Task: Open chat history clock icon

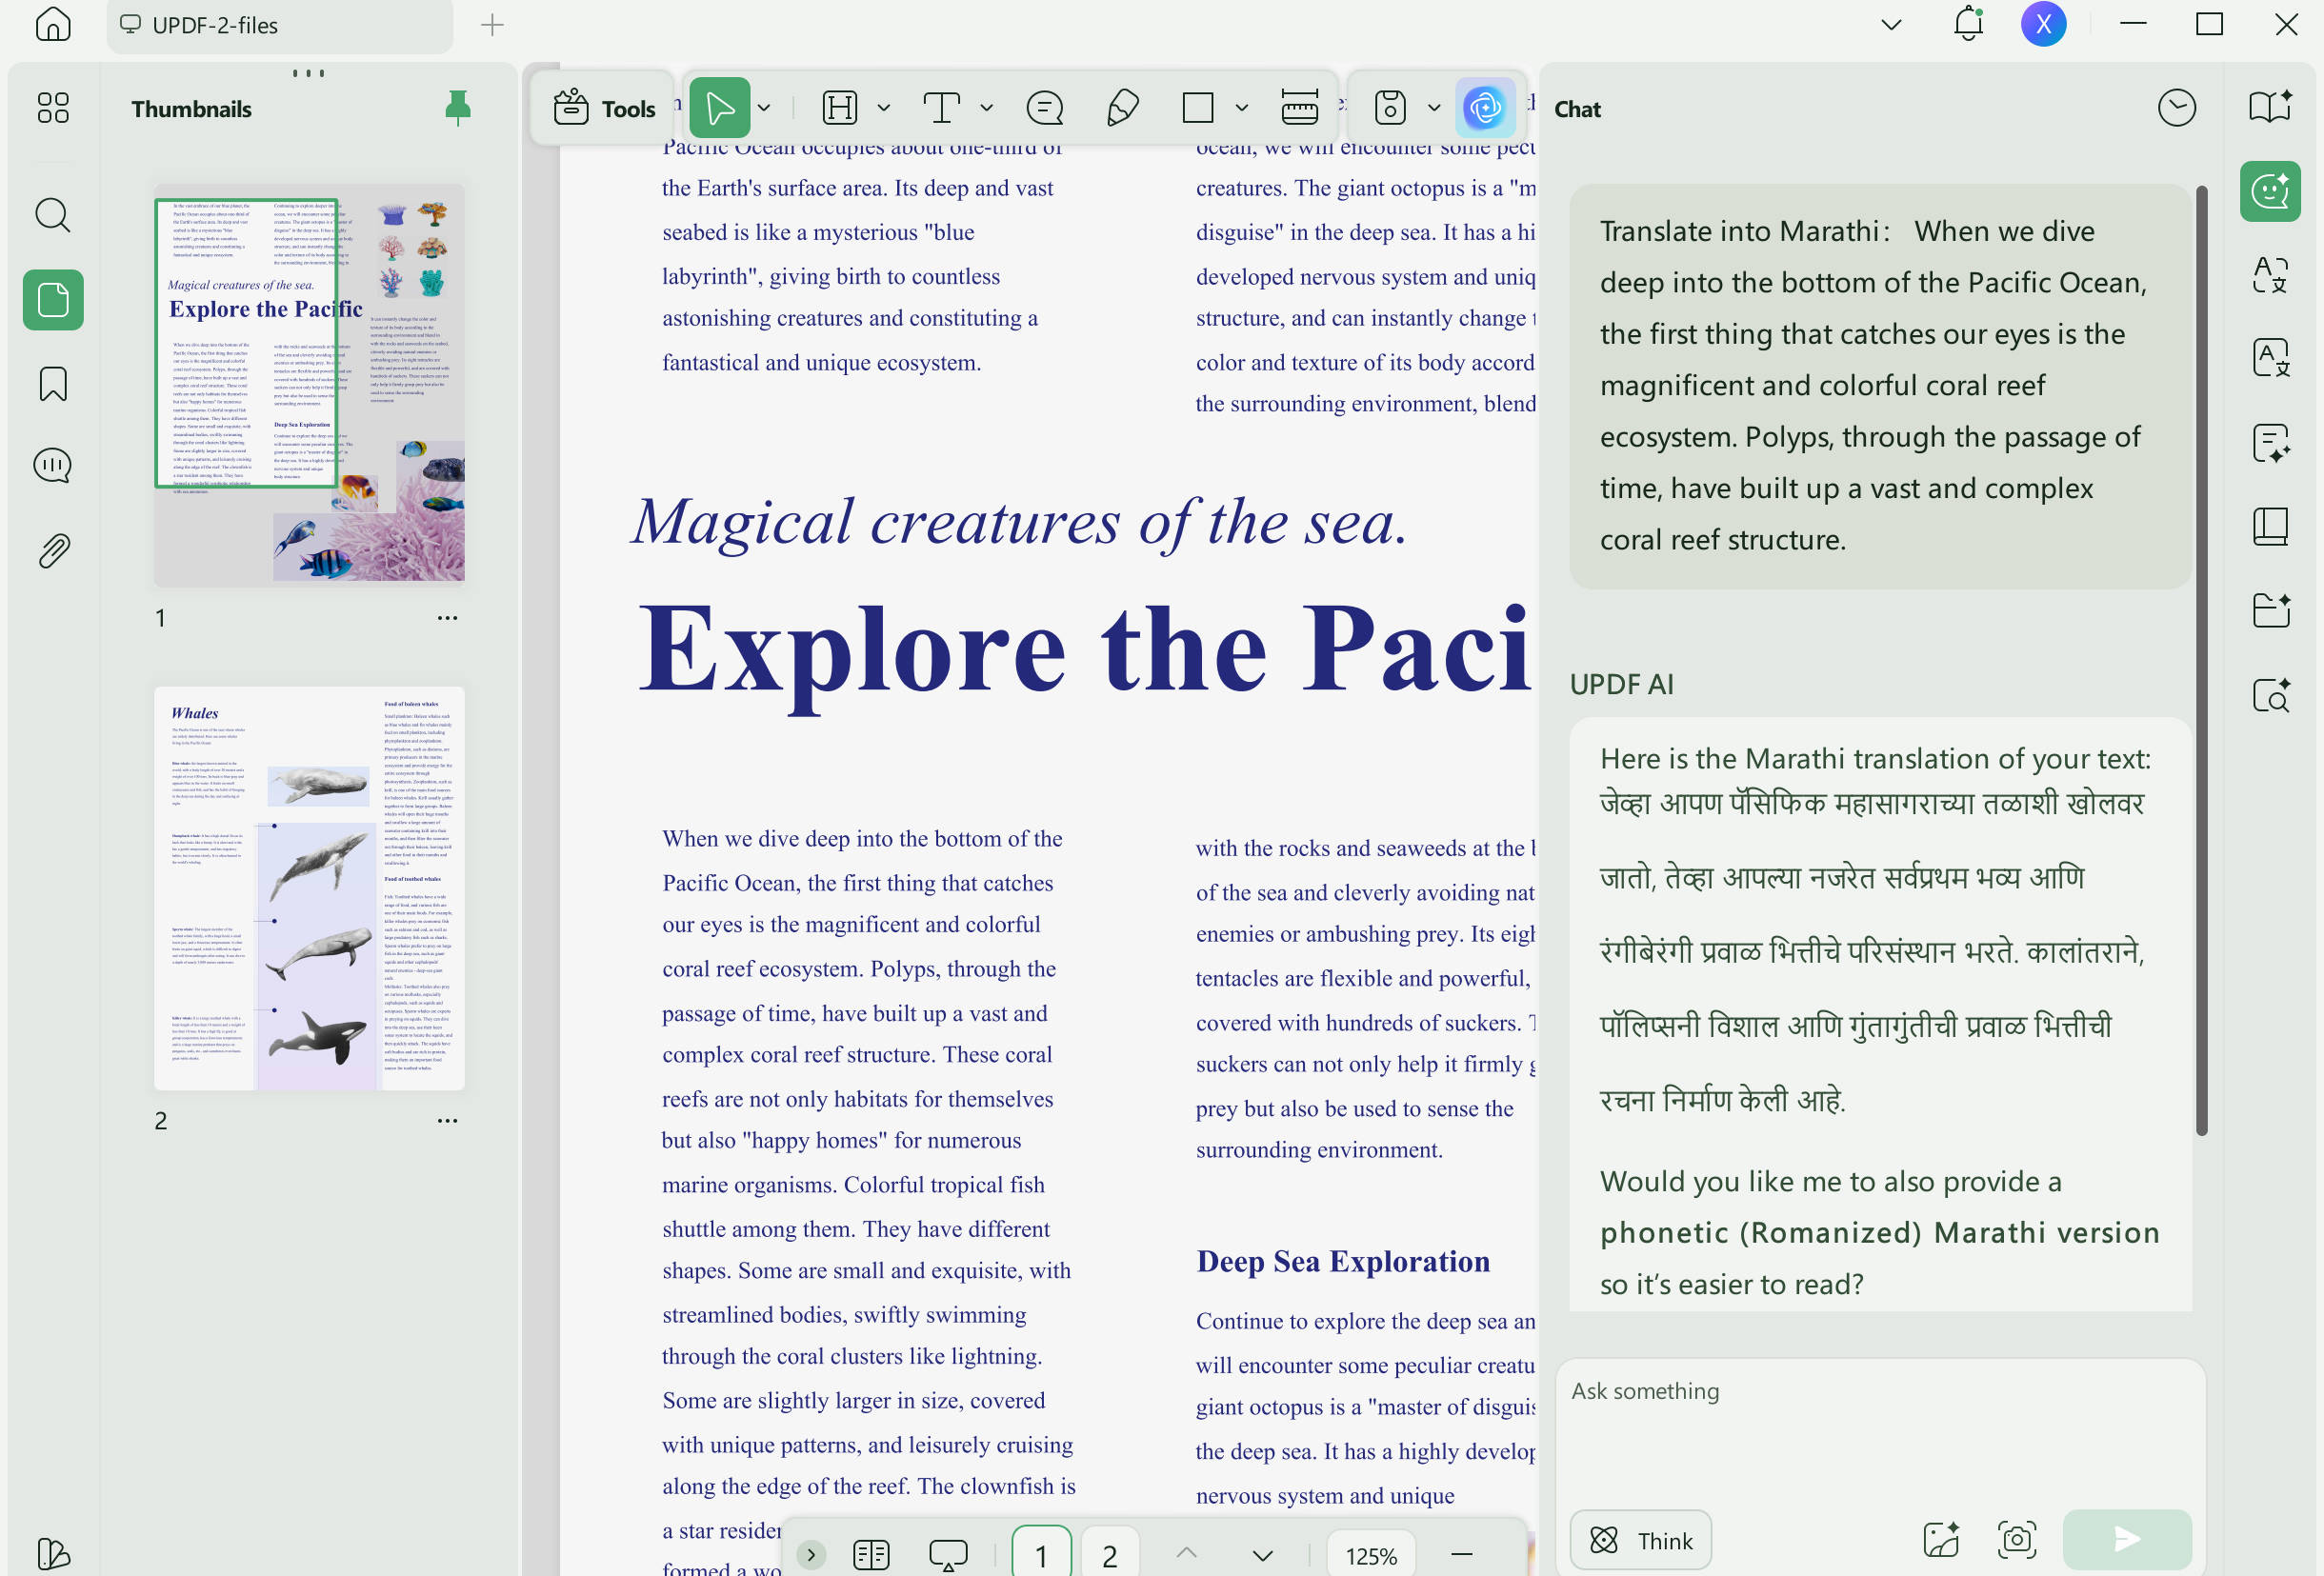Action: point(2175,108)
